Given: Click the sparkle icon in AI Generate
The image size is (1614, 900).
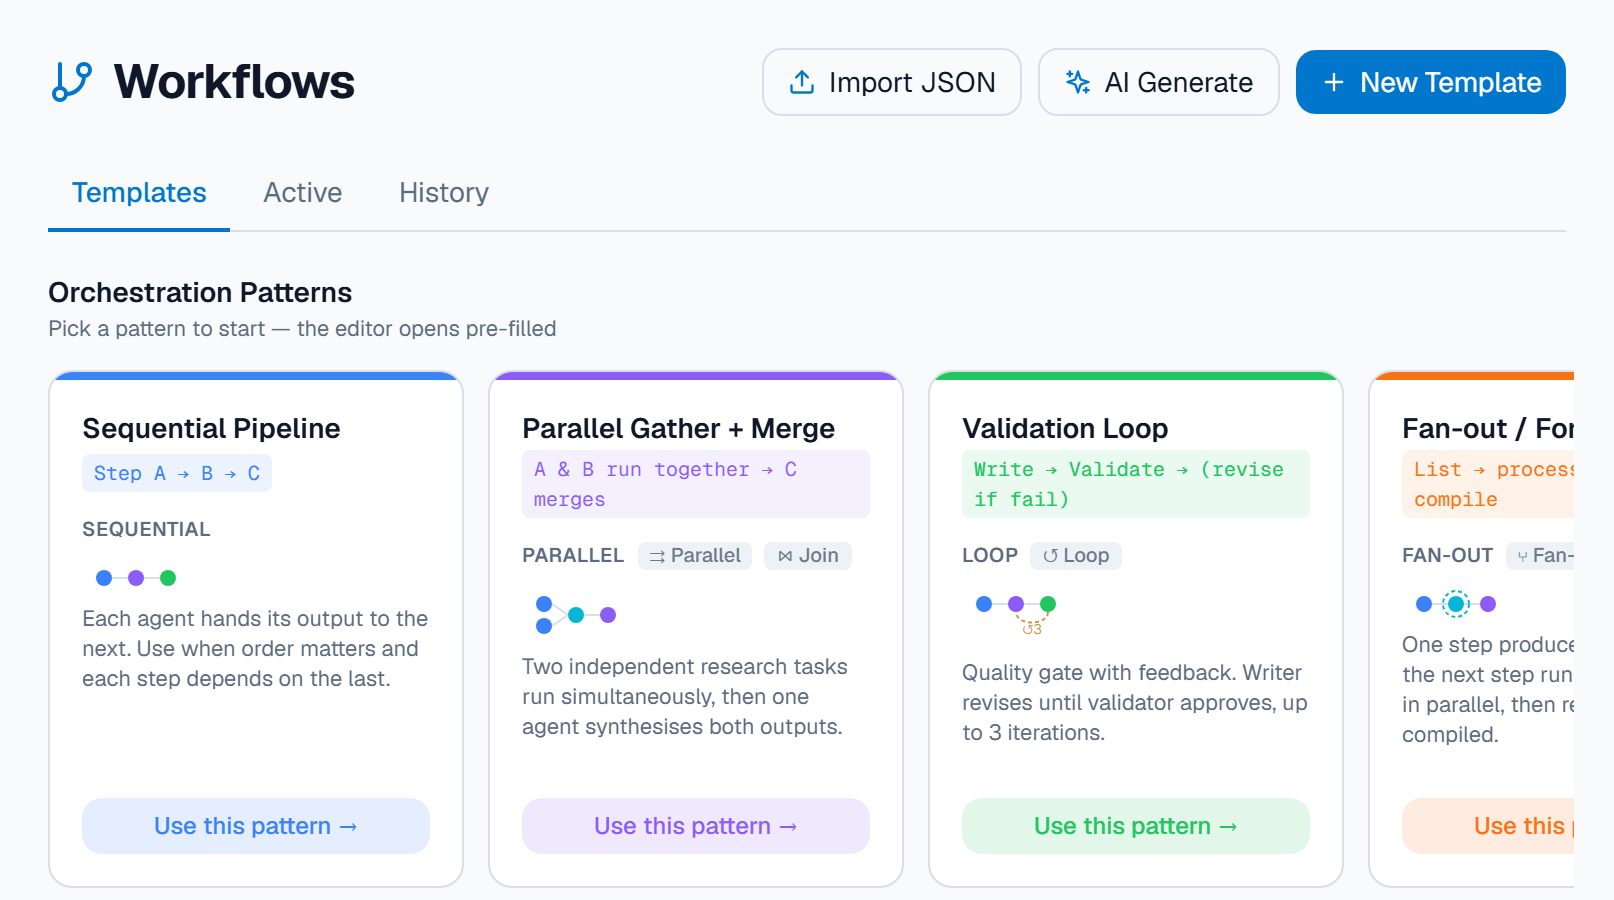Looking at the screenshot, I should tap(1078, 82).
